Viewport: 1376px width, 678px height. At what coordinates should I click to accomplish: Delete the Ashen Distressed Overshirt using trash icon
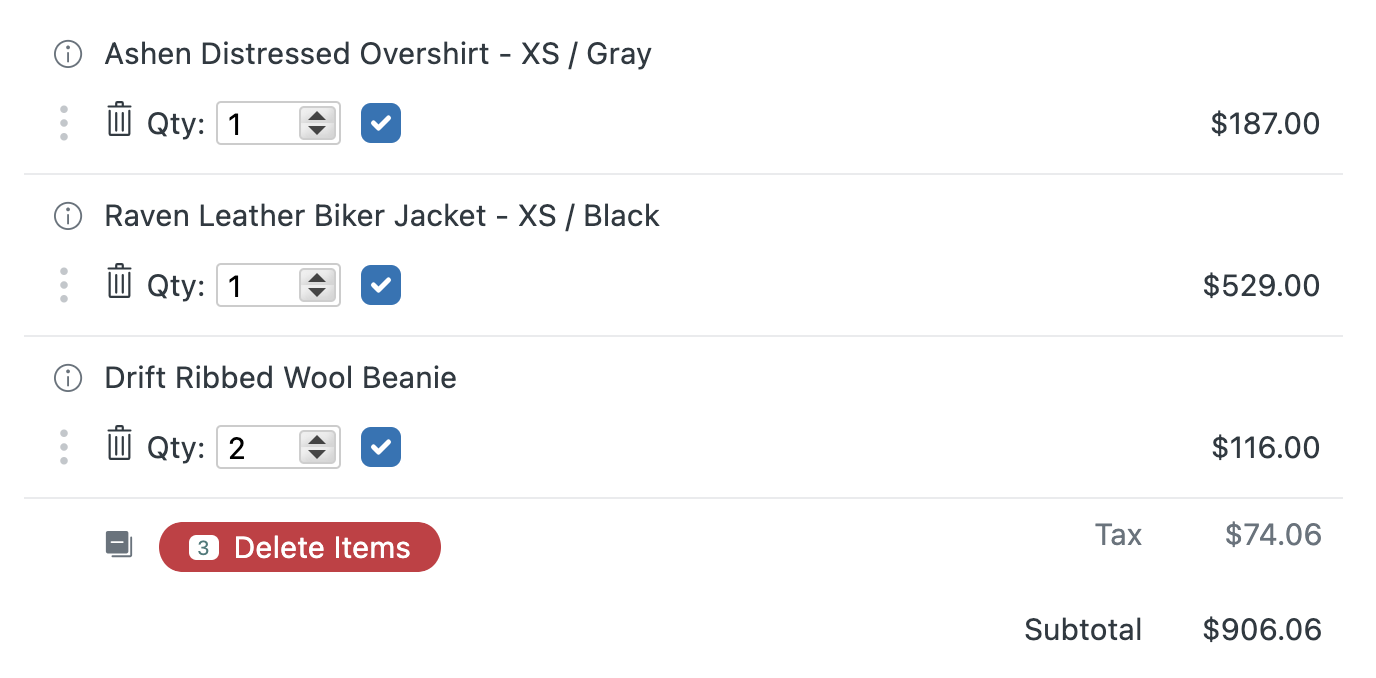tap(119, 122)
